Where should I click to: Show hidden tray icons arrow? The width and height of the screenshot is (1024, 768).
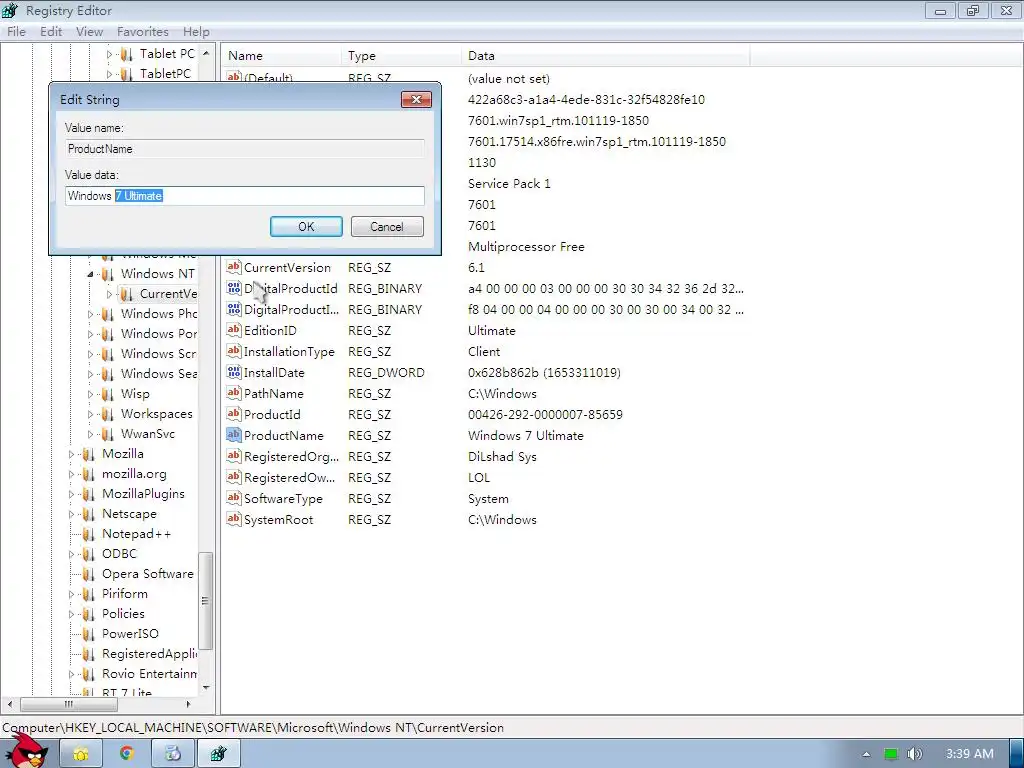866,754
